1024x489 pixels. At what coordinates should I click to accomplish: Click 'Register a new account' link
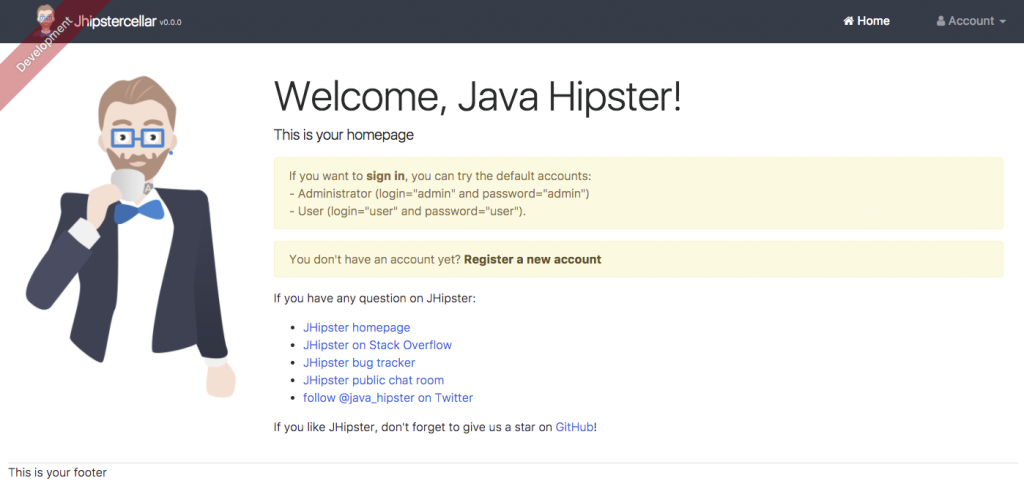click(x=532, y=259)
